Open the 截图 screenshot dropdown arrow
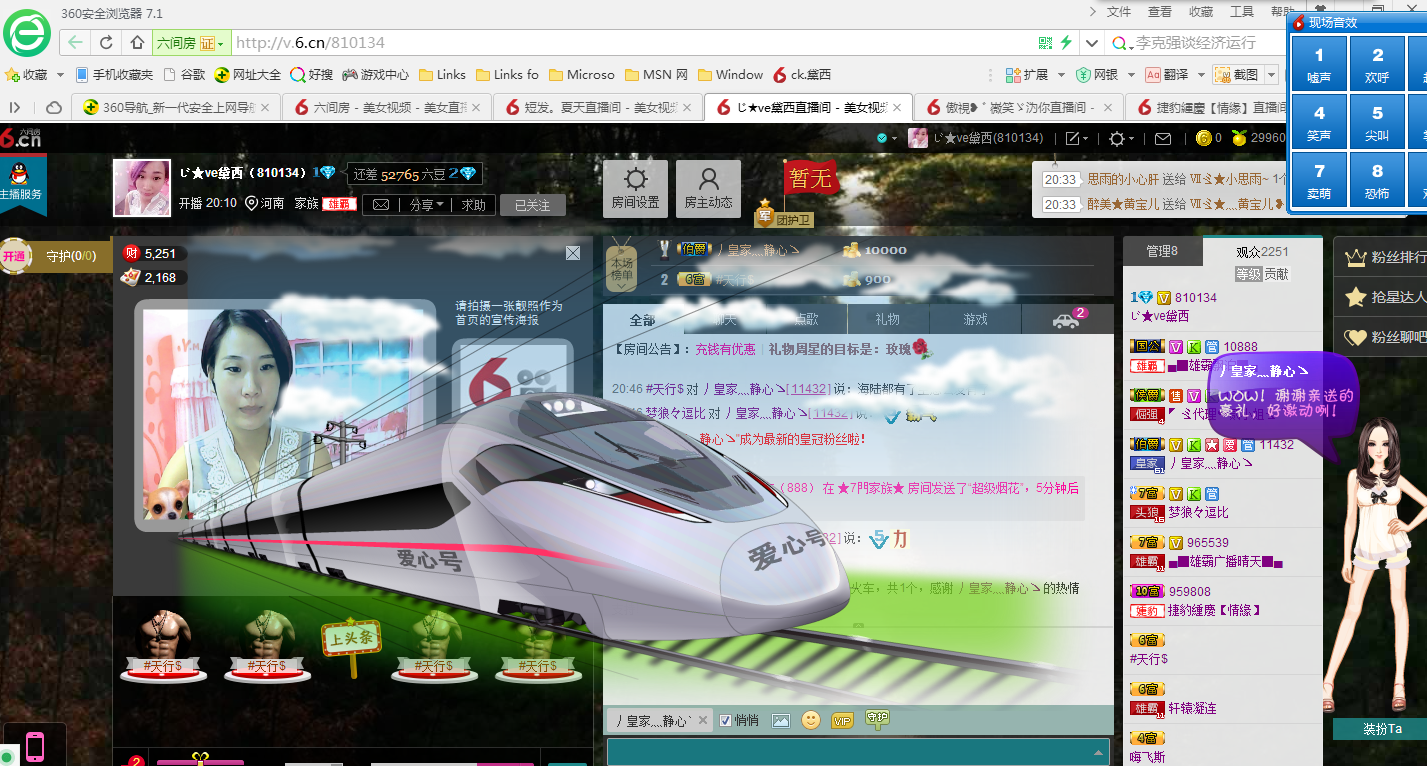Viewport: 1427px width, 766px height. [1271, 75]
